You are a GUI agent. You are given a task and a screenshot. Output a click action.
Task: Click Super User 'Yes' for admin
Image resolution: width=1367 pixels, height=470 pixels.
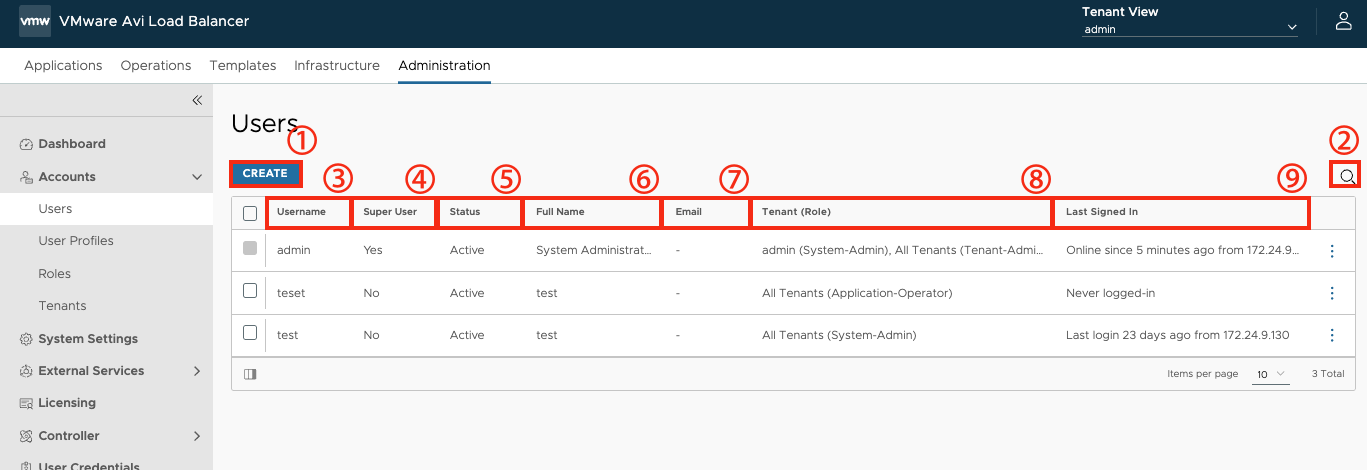point(373,250)
